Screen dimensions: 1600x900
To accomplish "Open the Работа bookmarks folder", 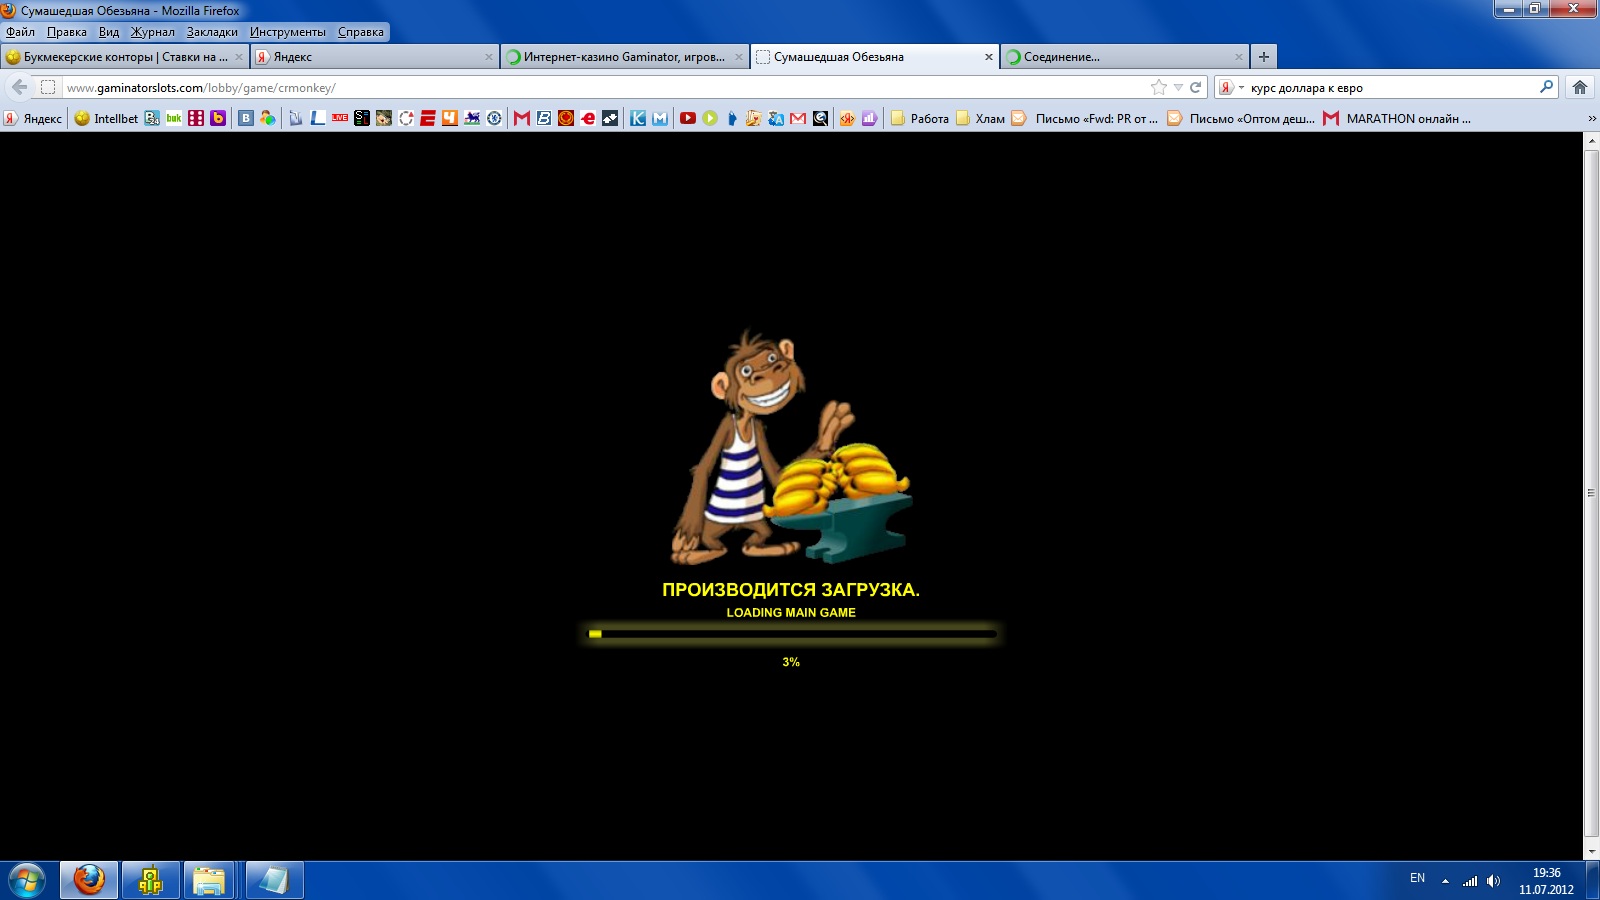I will (920, 118).
